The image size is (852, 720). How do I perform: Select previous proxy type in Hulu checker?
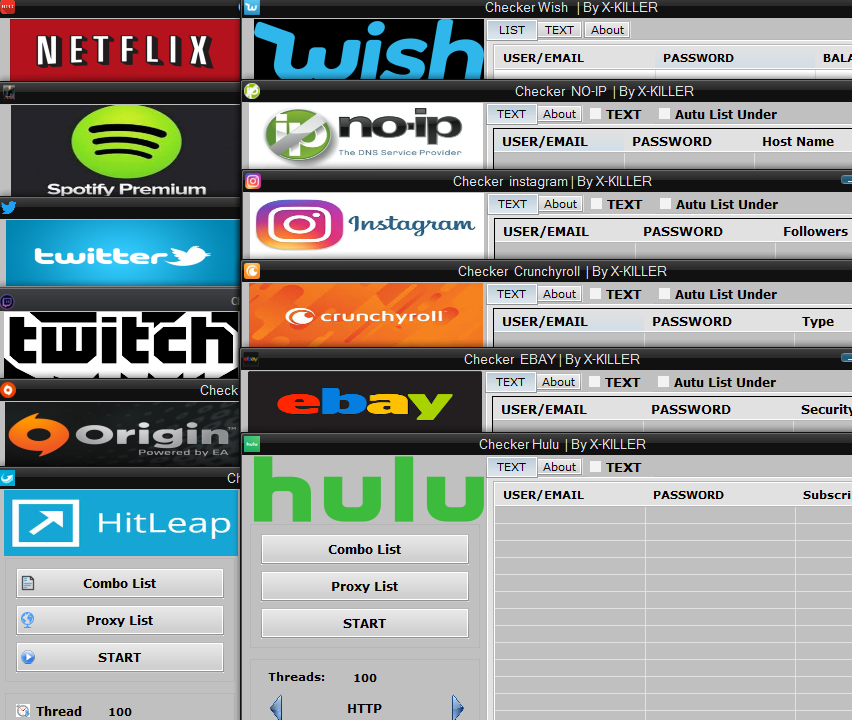[x=276, y=708]
